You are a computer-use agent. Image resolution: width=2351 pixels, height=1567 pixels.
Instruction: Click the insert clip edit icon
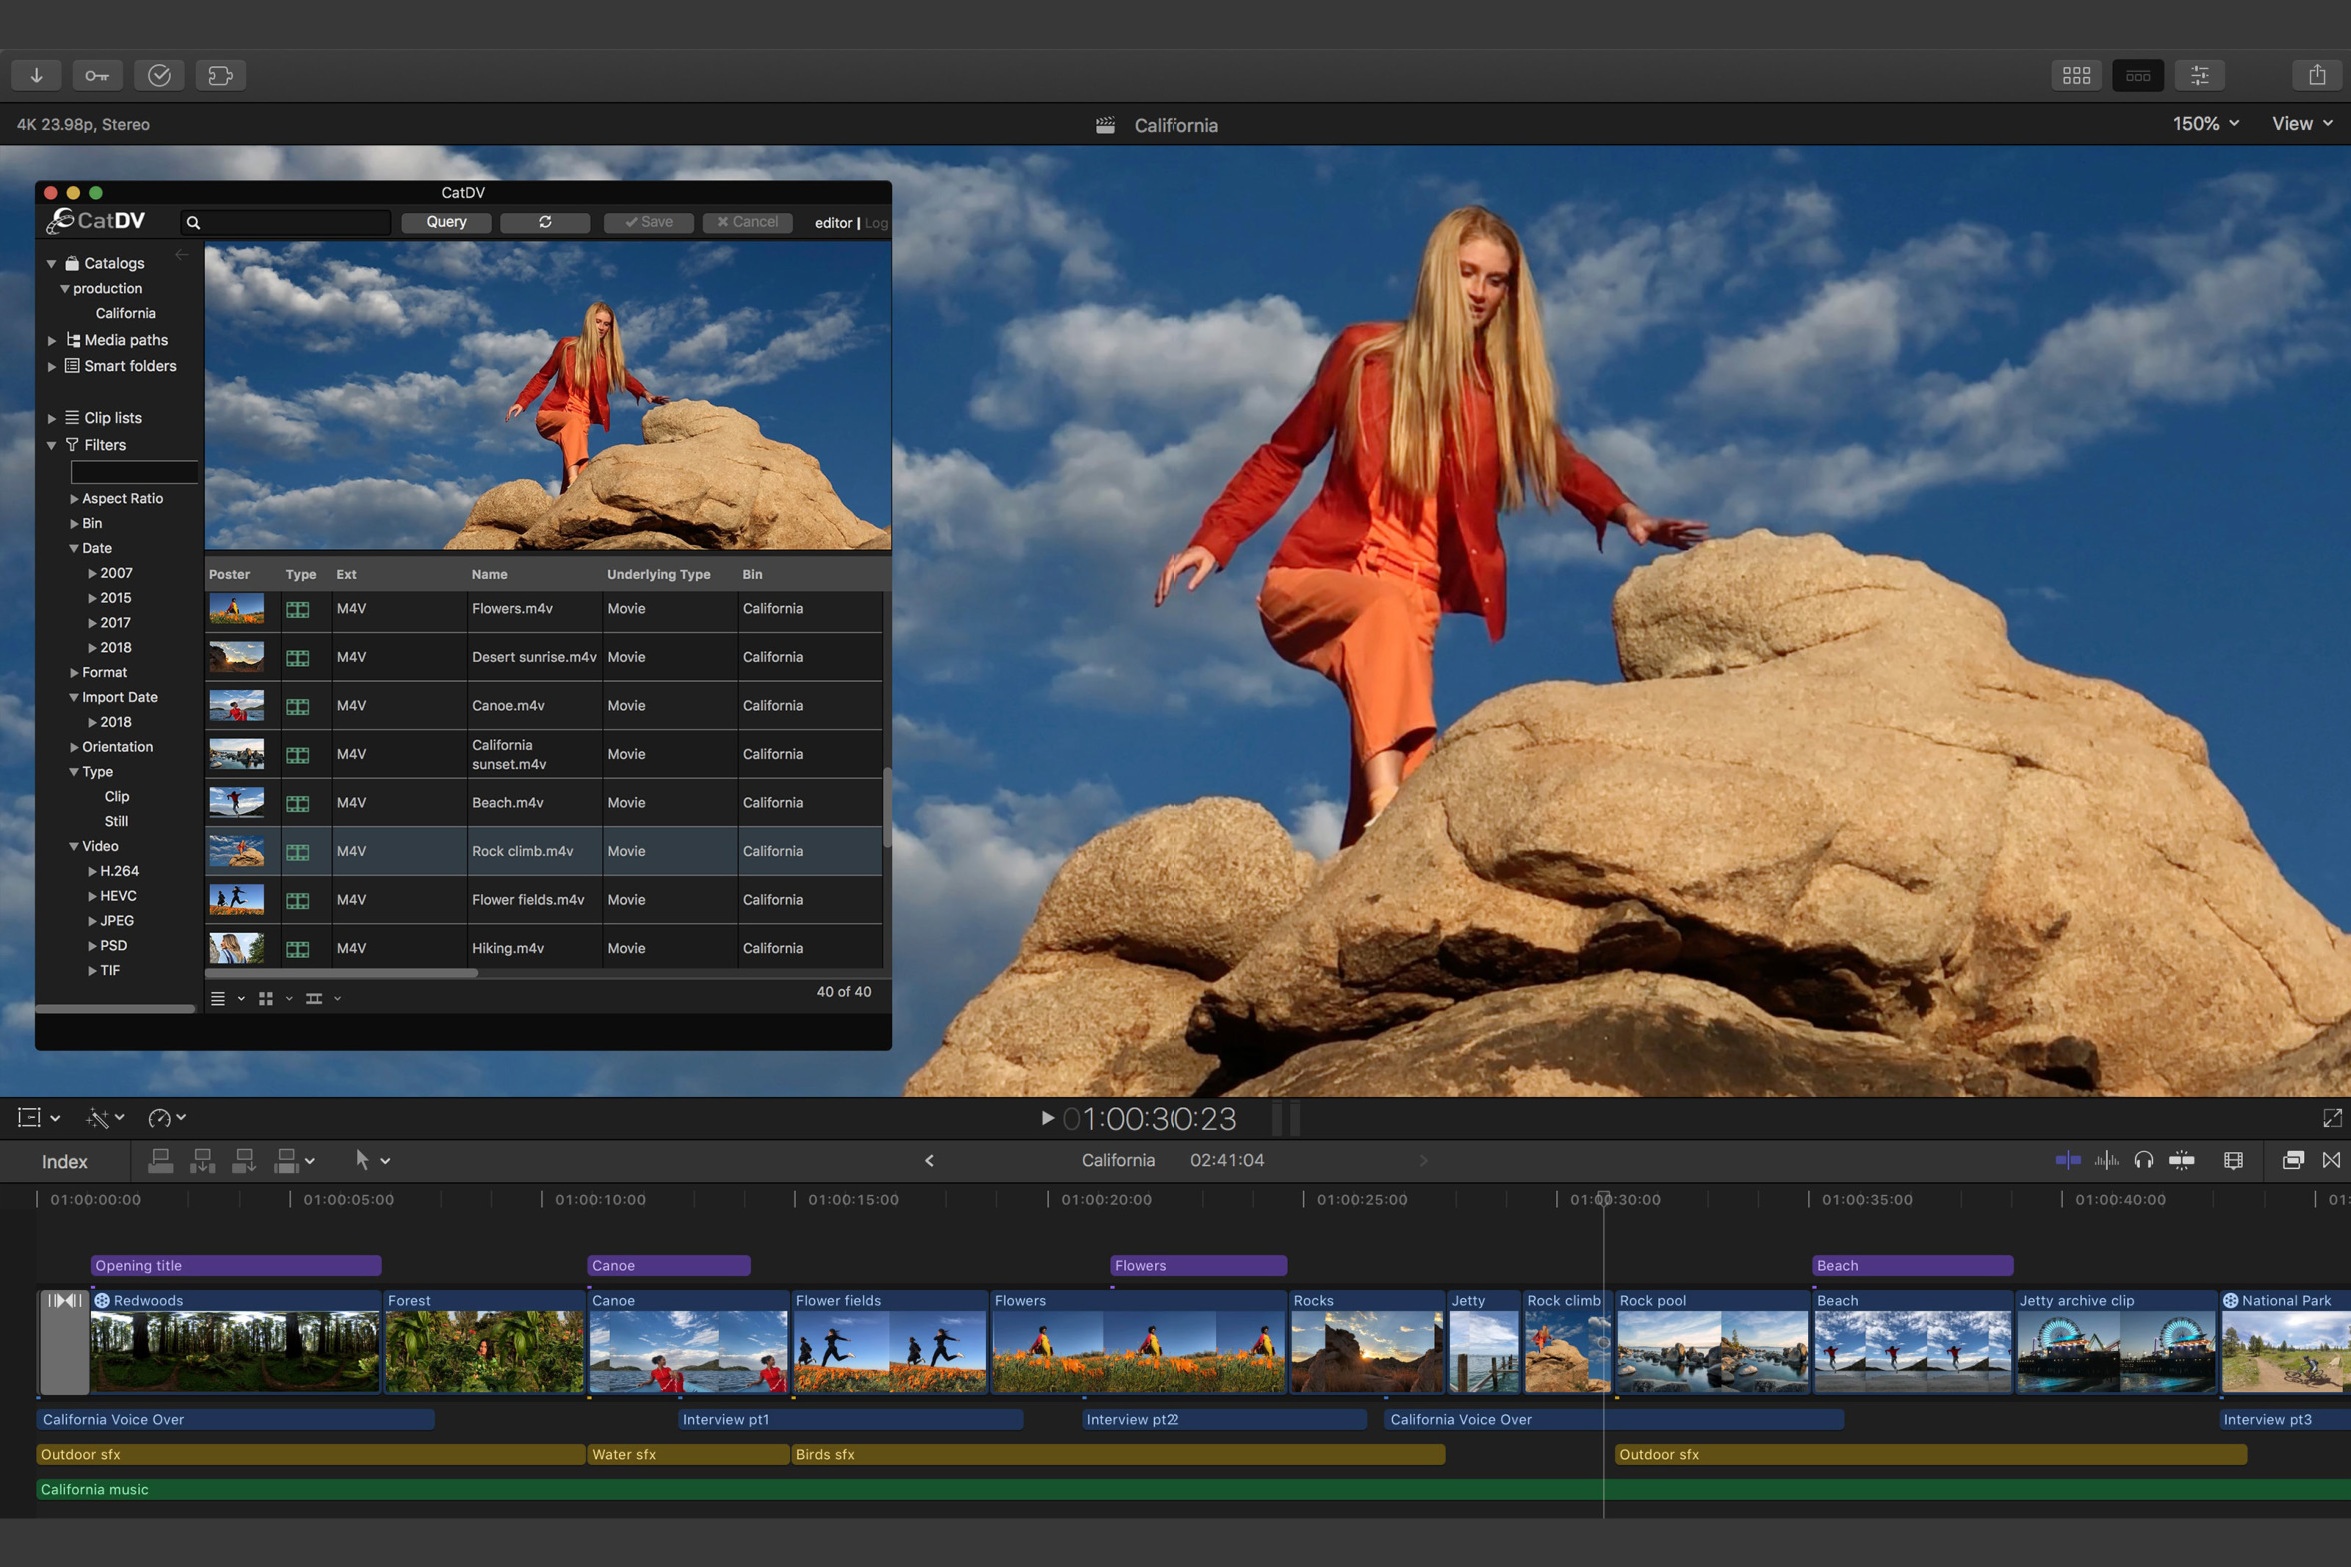pos(202,1160)
